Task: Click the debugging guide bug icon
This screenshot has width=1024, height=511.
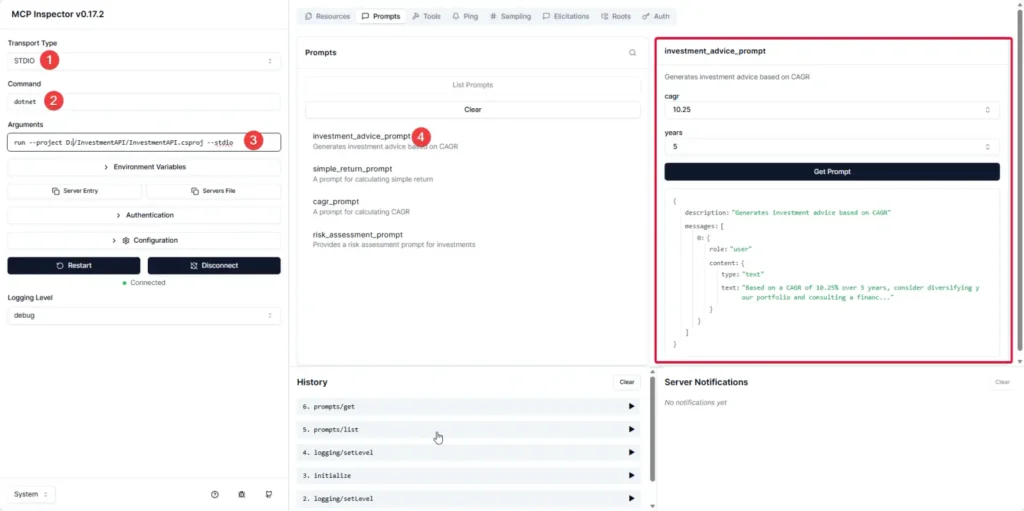Action: [241, 494]
